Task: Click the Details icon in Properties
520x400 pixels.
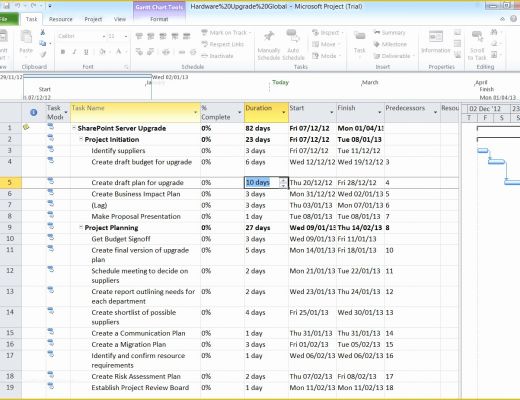Action: pos(457,43)
